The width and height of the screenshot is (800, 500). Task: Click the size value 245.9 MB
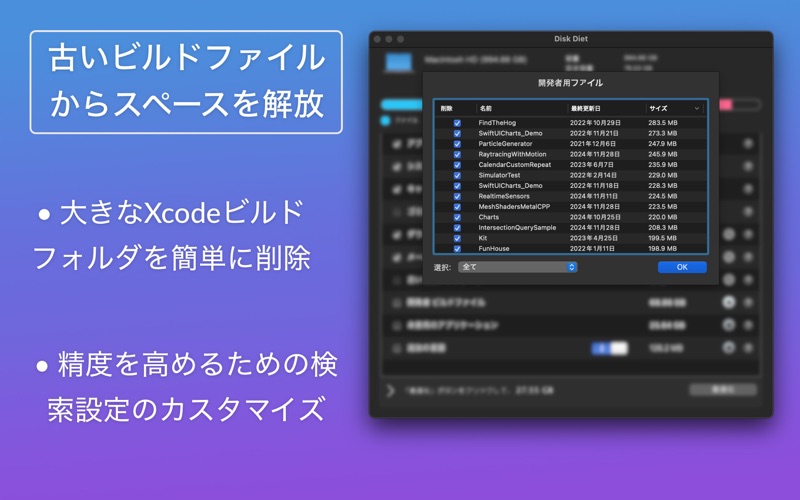point(663,154)
